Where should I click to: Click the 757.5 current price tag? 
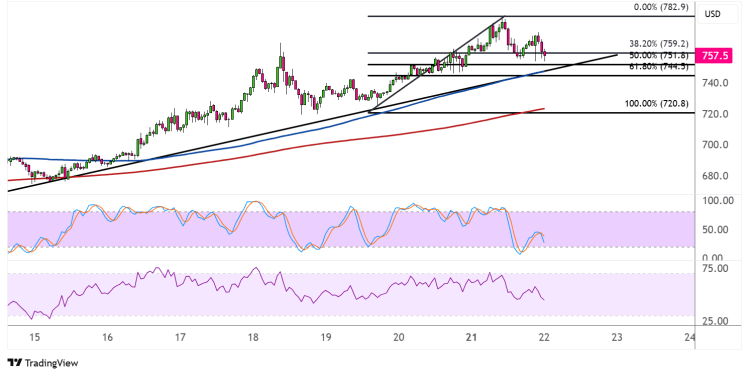[x=715, y=56]
